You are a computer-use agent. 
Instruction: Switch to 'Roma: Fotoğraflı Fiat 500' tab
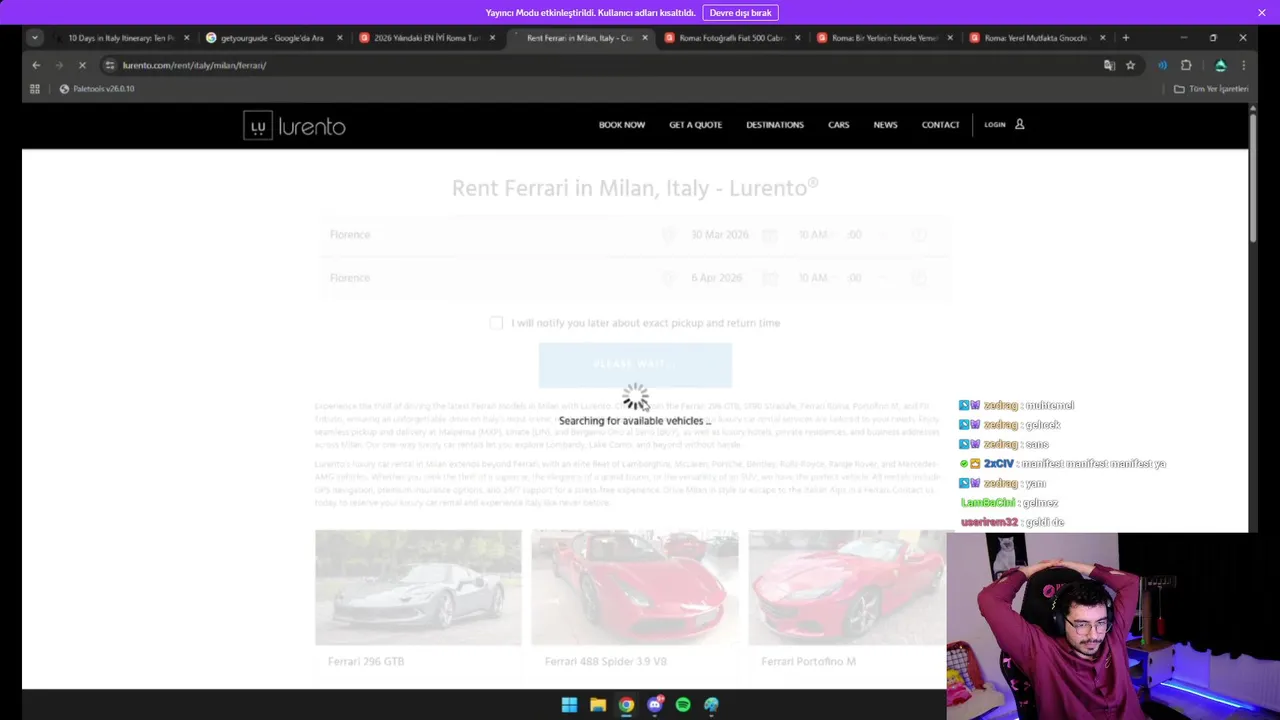pyautogui.click(x=731, y=38)
